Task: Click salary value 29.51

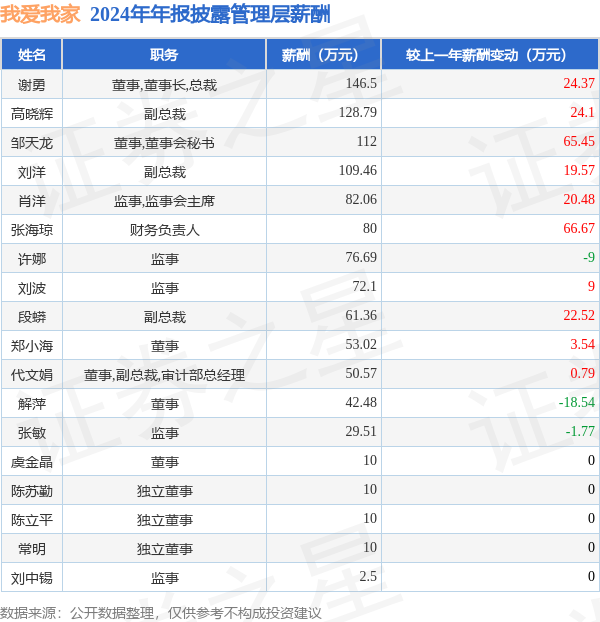Action: coord(361,431)
